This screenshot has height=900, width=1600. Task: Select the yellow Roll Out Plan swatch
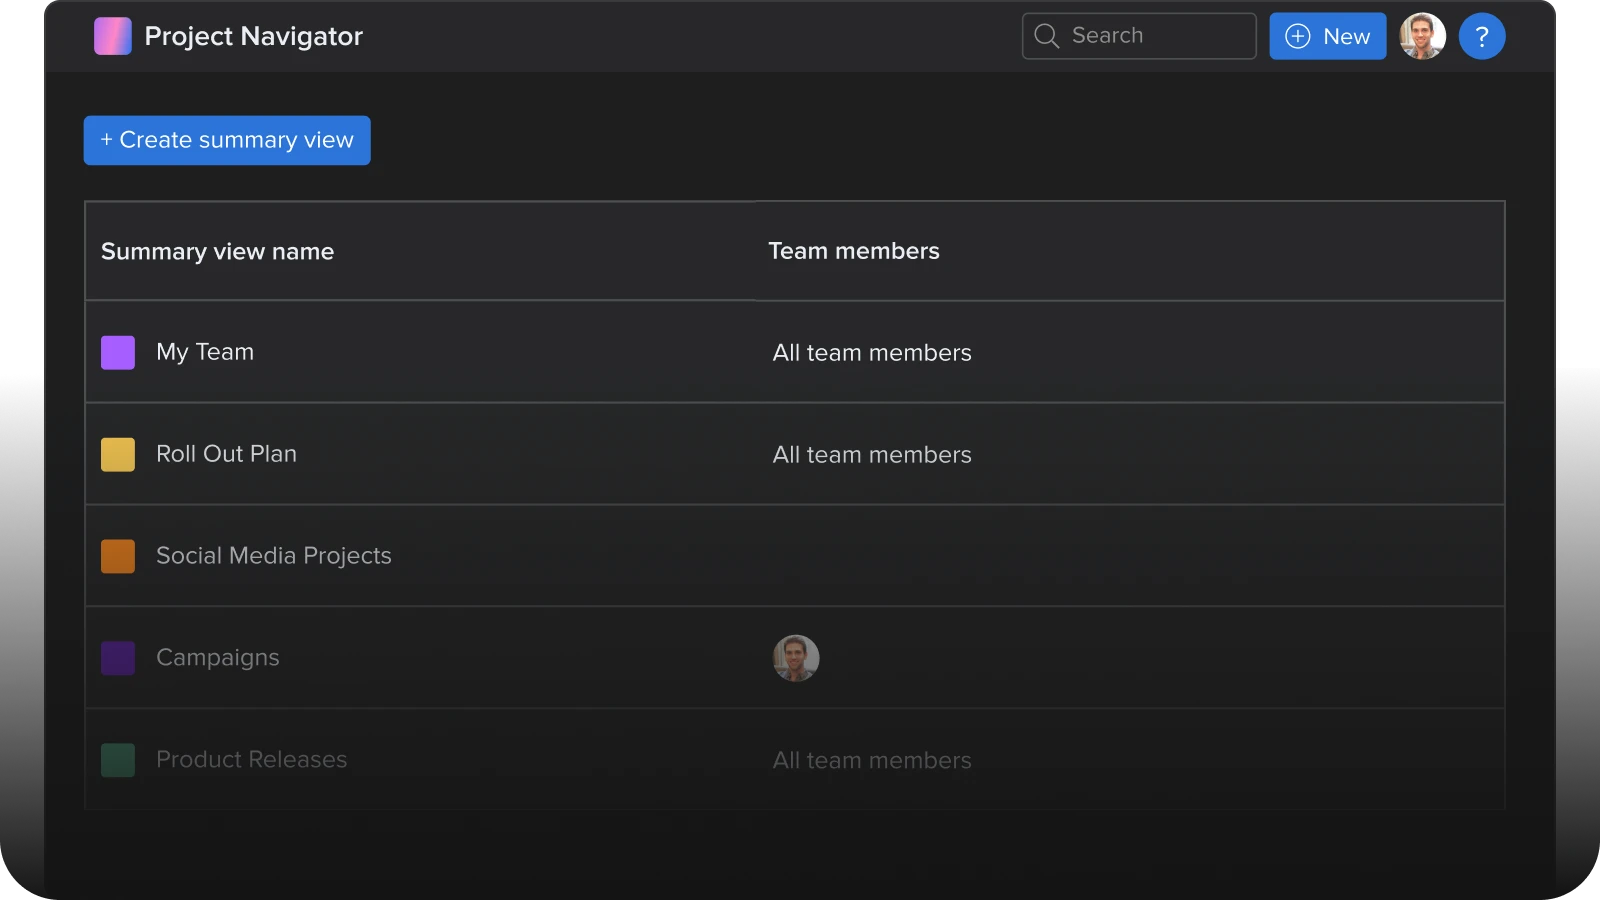[x=118, y=455]
